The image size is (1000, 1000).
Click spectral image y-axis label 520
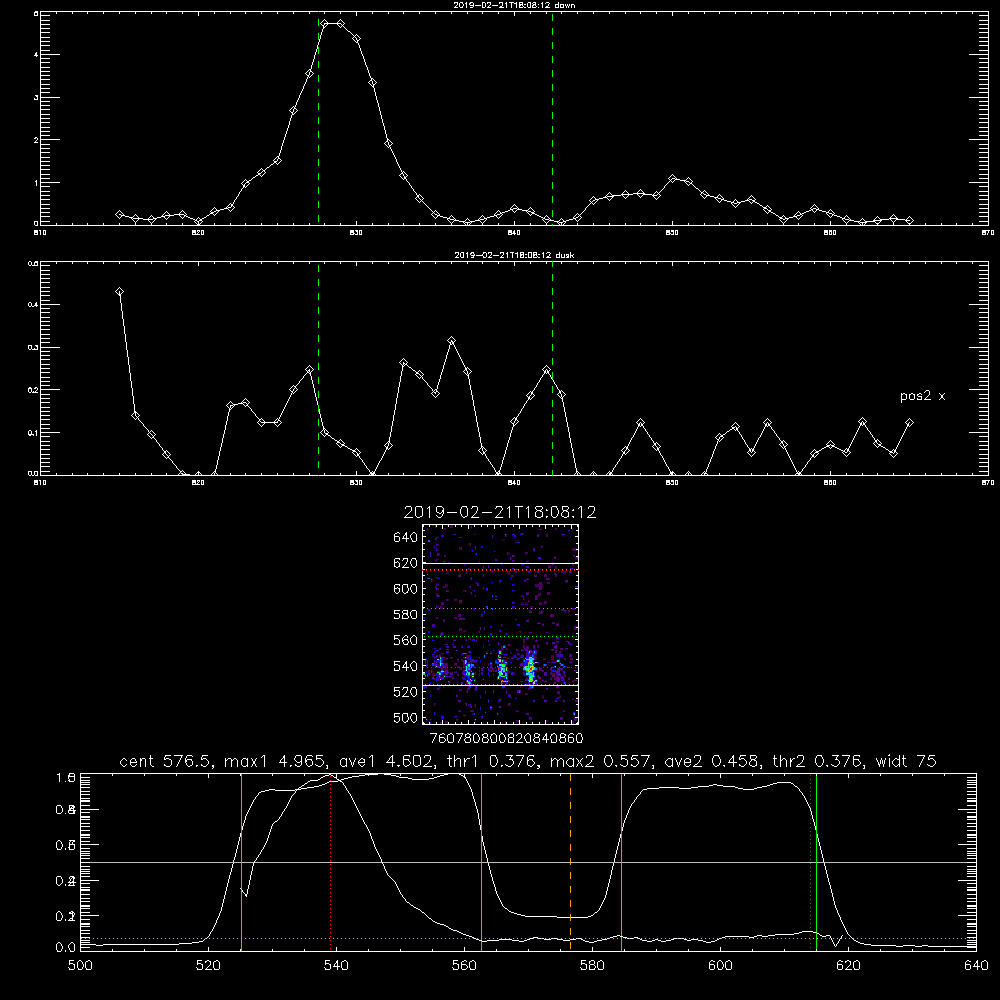(x=405, y=692)
